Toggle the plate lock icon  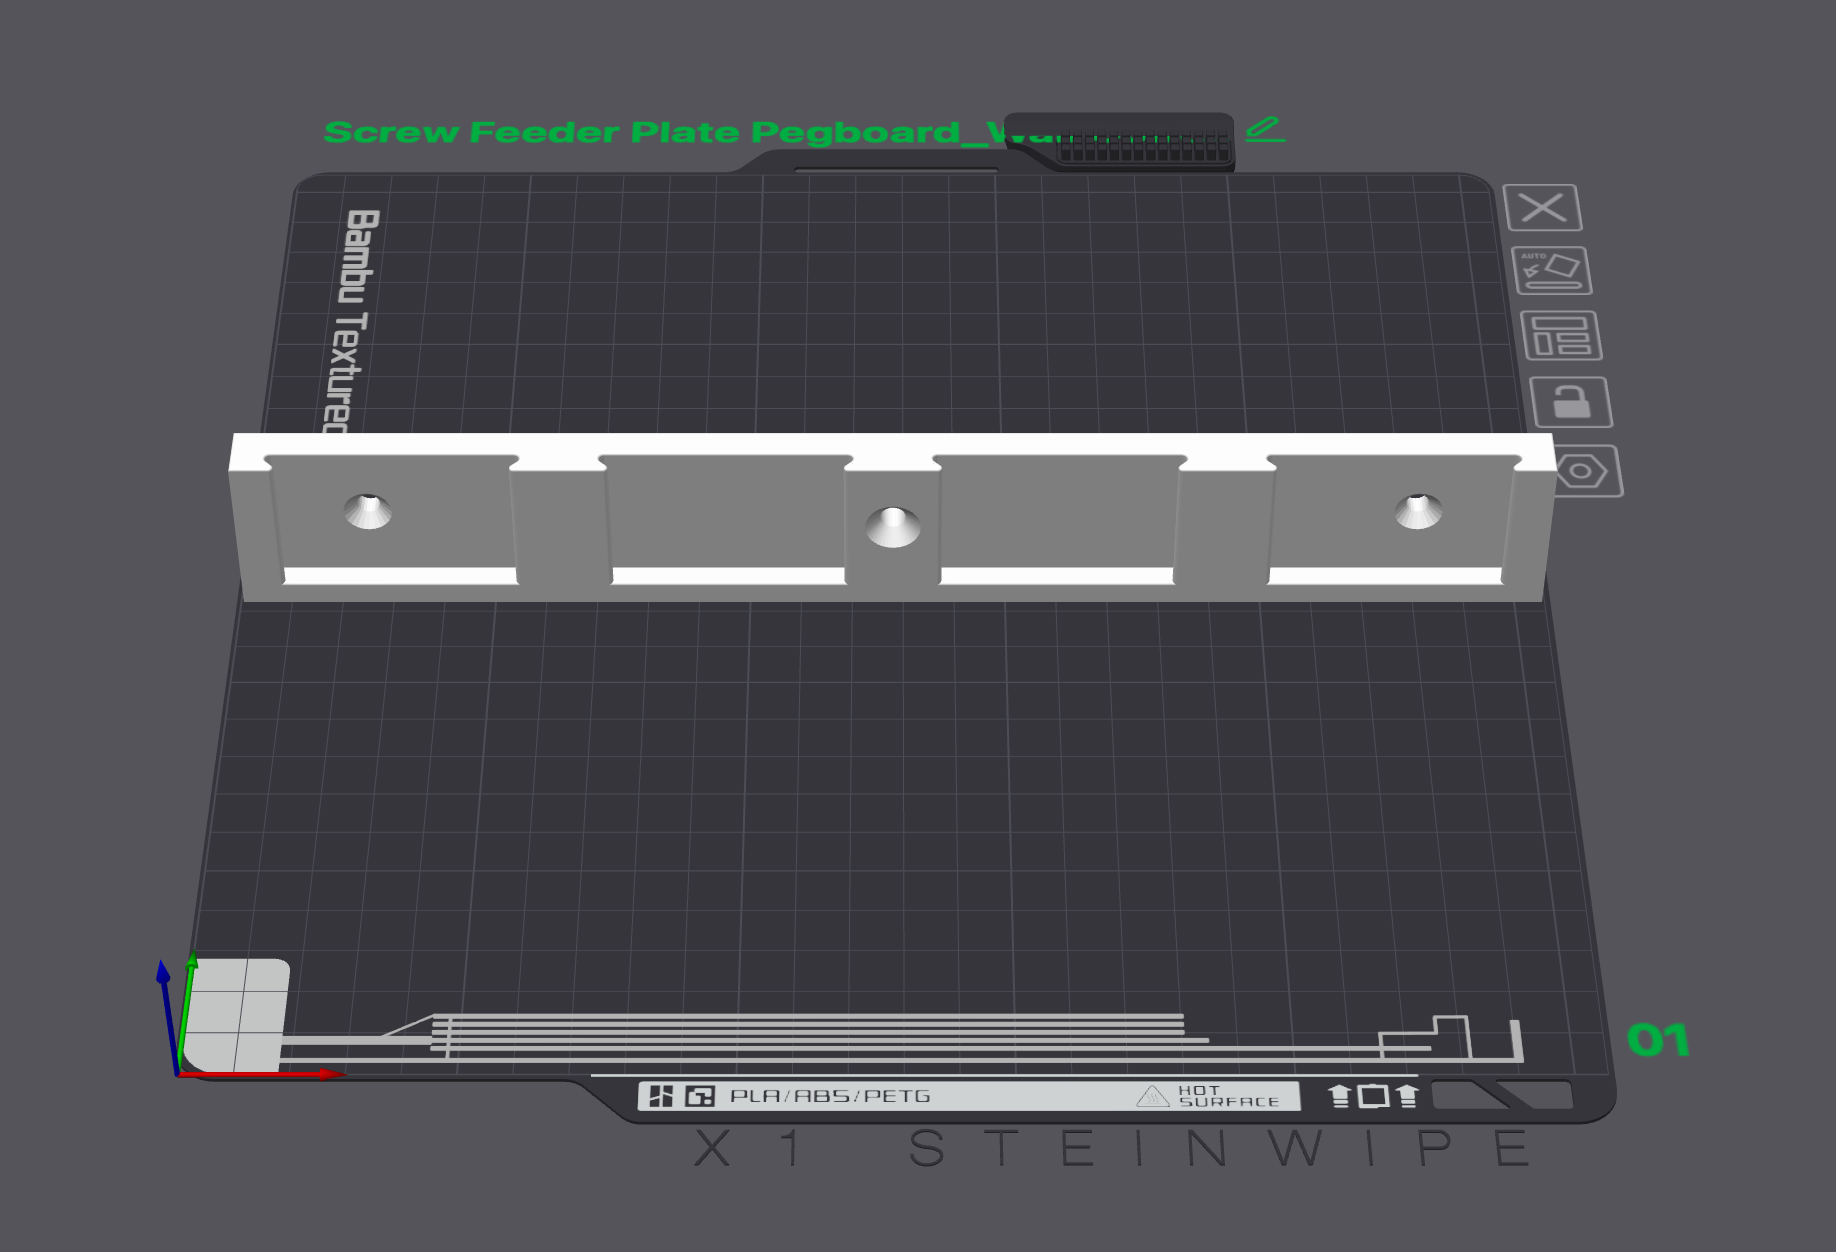click(1571, 402)
